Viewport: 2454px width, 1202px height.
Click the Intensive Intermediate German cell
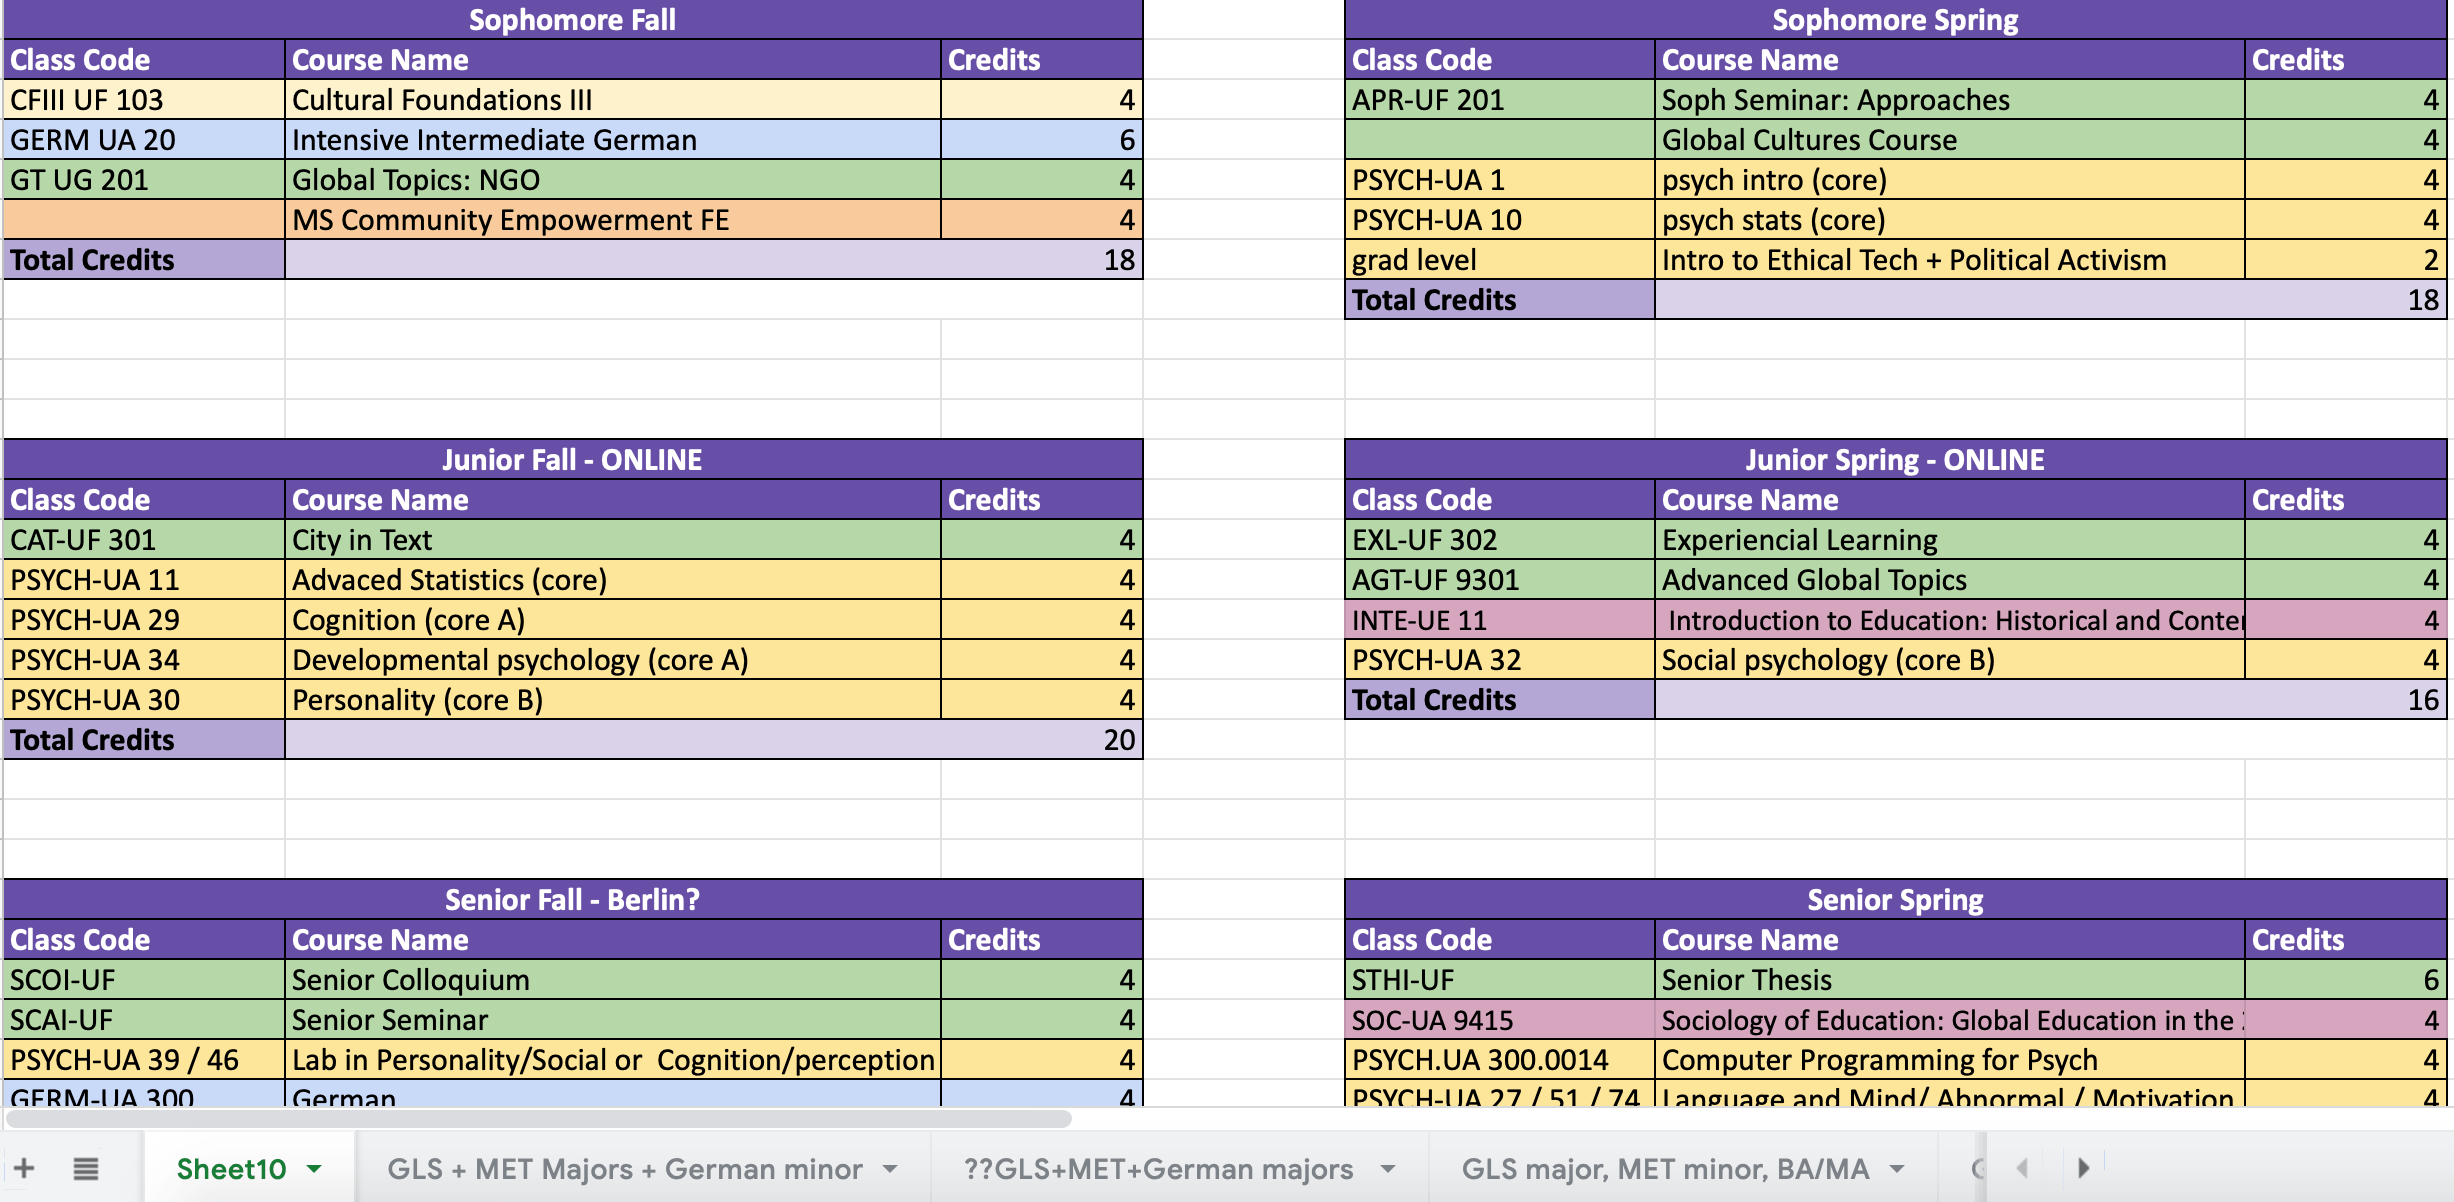click(x=612, y=140)
